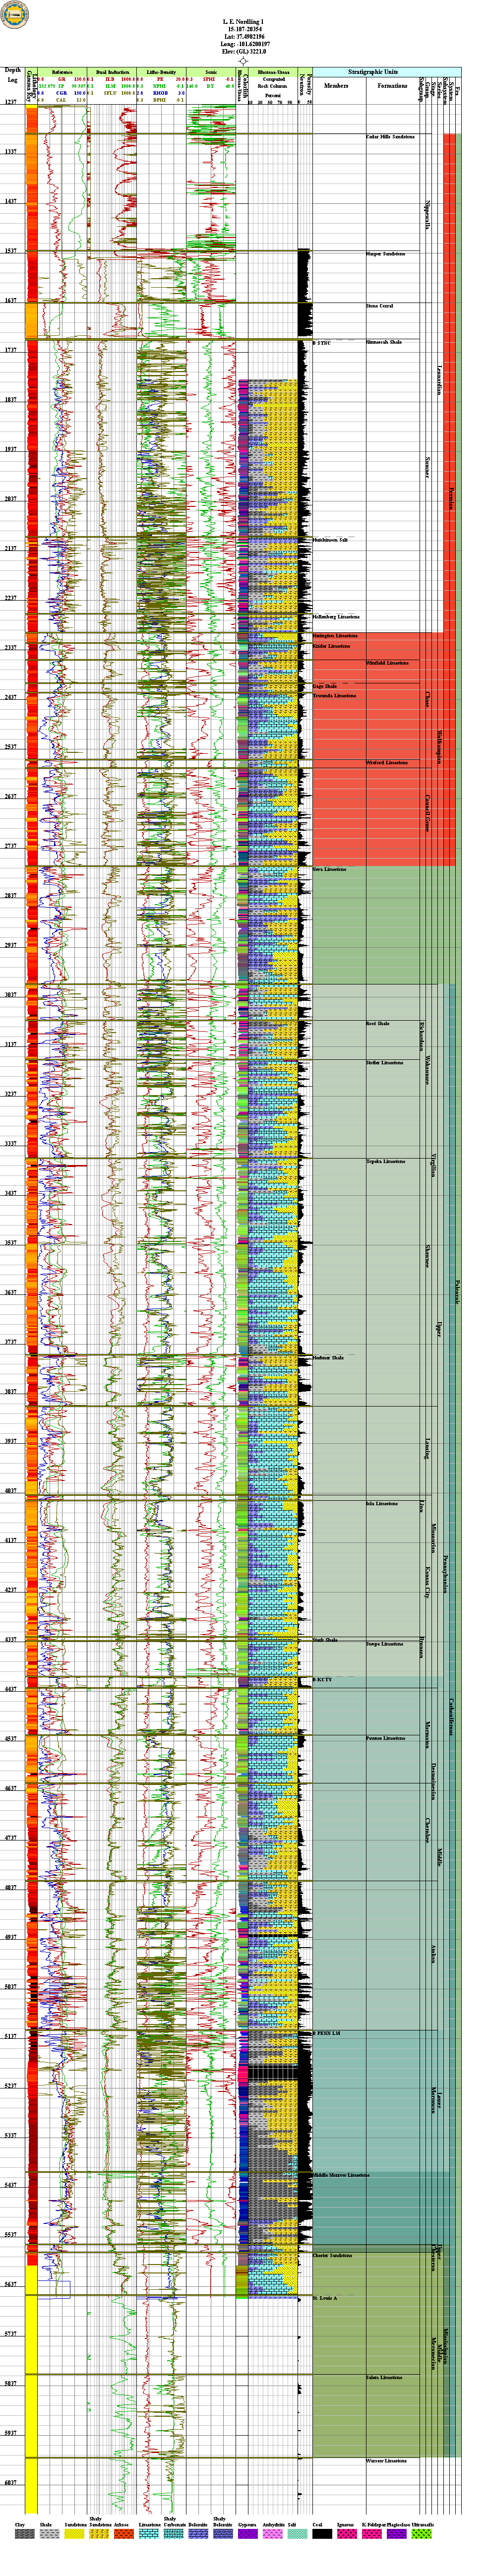
Task: Click the 'Iola Limestone' formation label
Action: (382, 1504)
